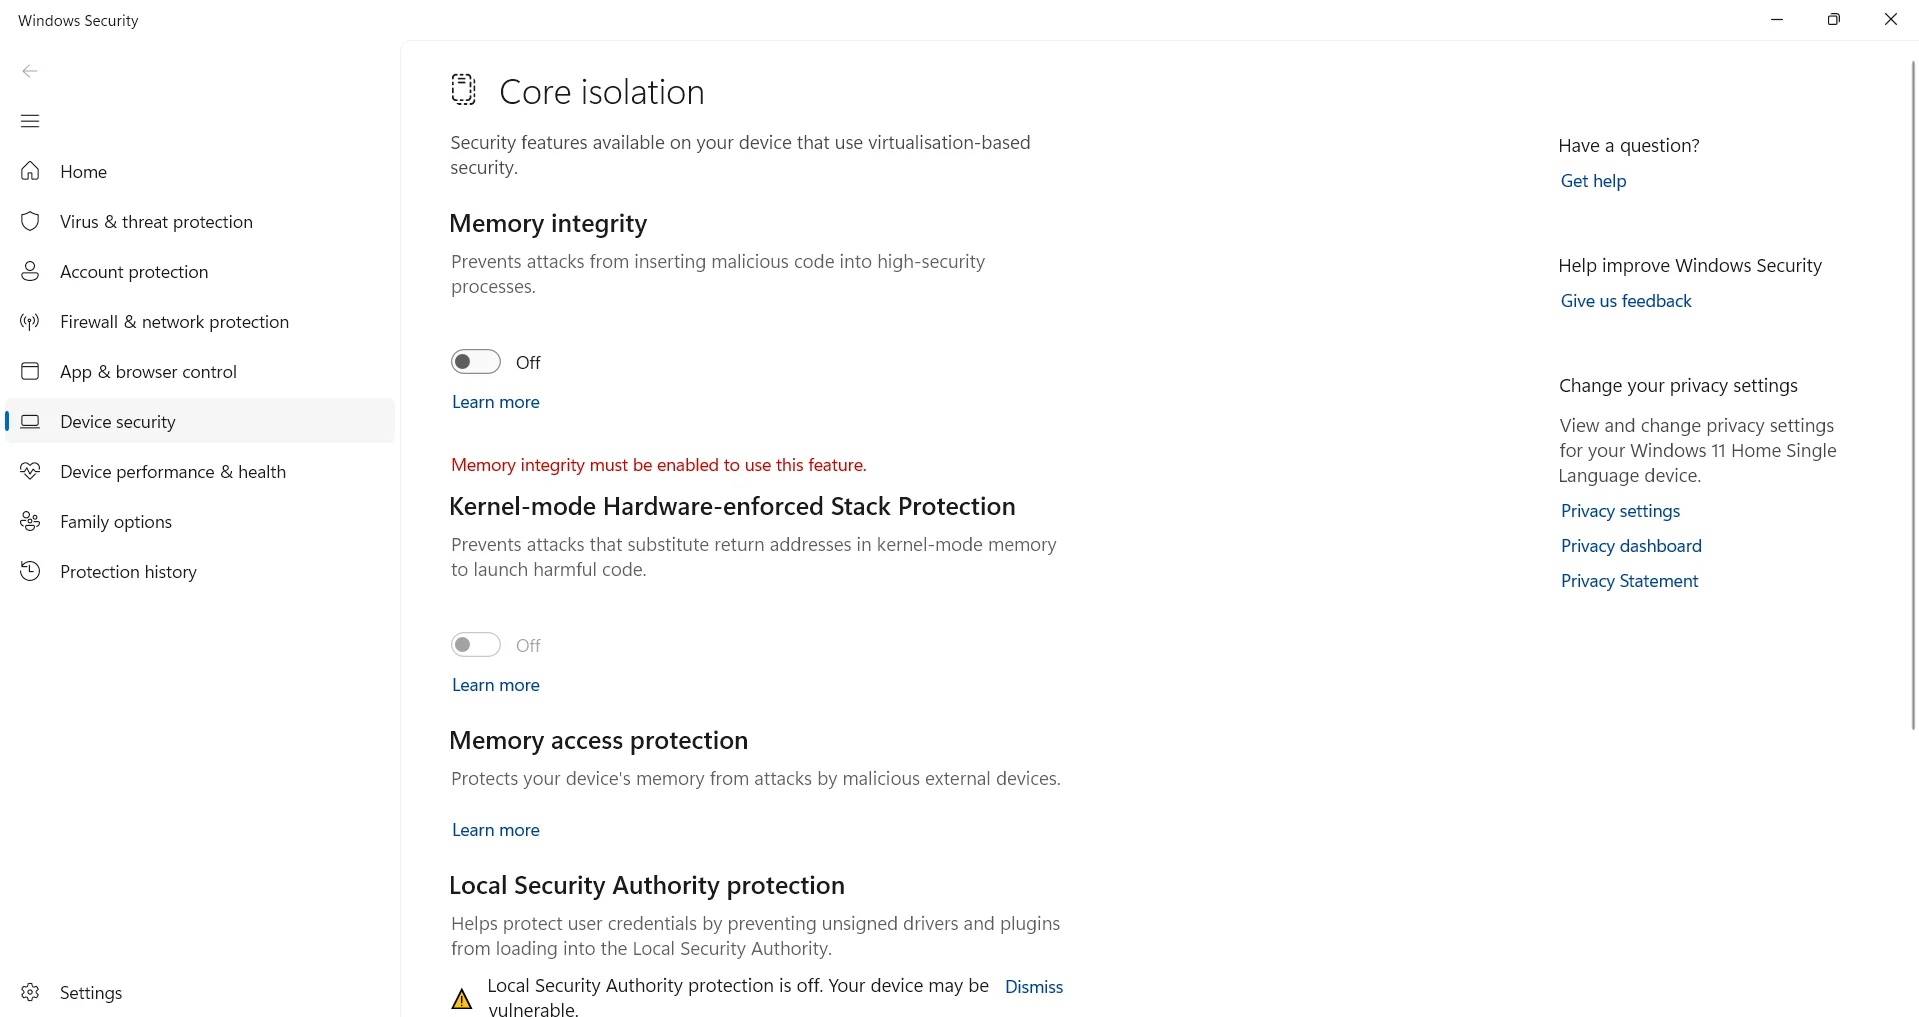The width and height of the screenshot is (1919, 1017).
Task: Select the Account protection person icon
Action: (x=31, y=271)
